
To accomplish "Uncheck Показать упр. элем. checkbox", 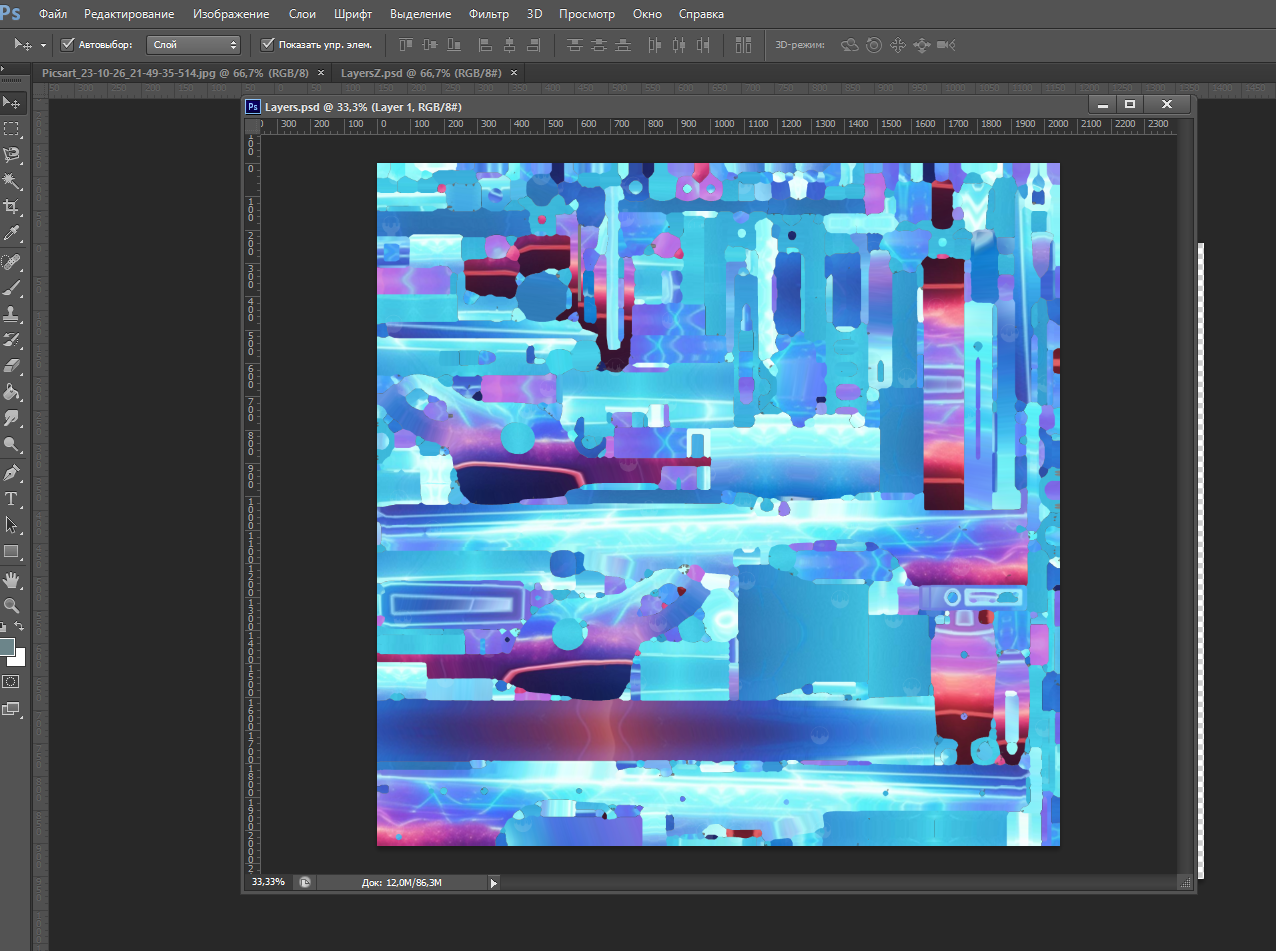I will 267,45.
